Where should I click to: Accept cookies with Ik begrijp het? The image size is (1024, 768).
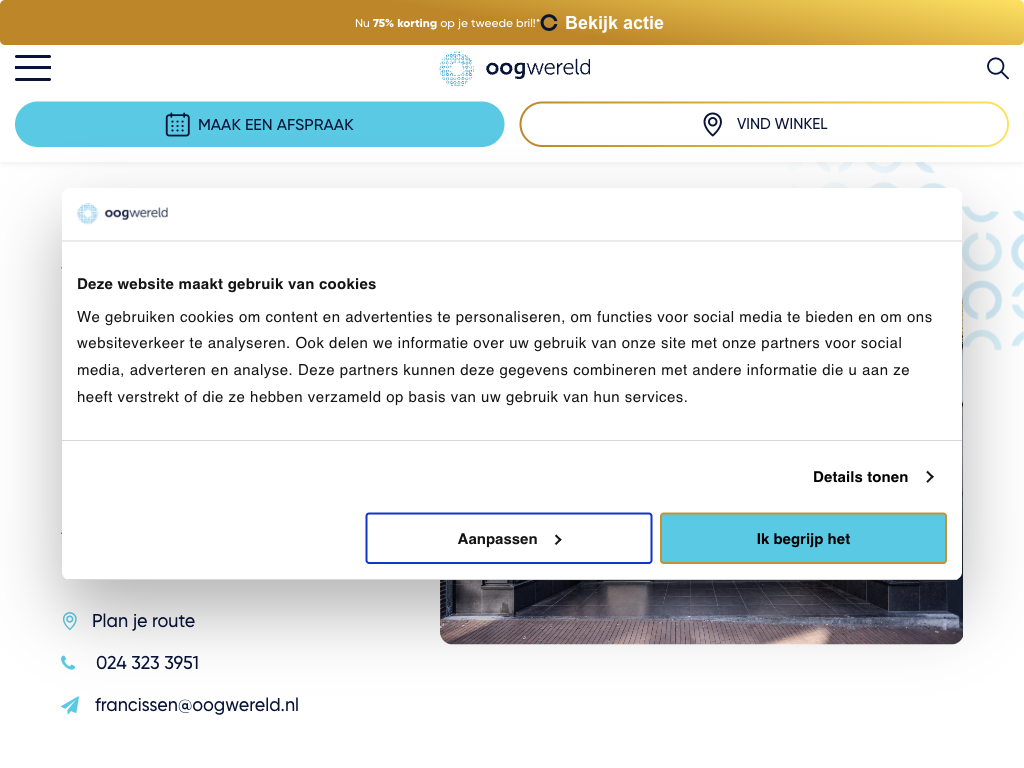[x=803, y=539]
